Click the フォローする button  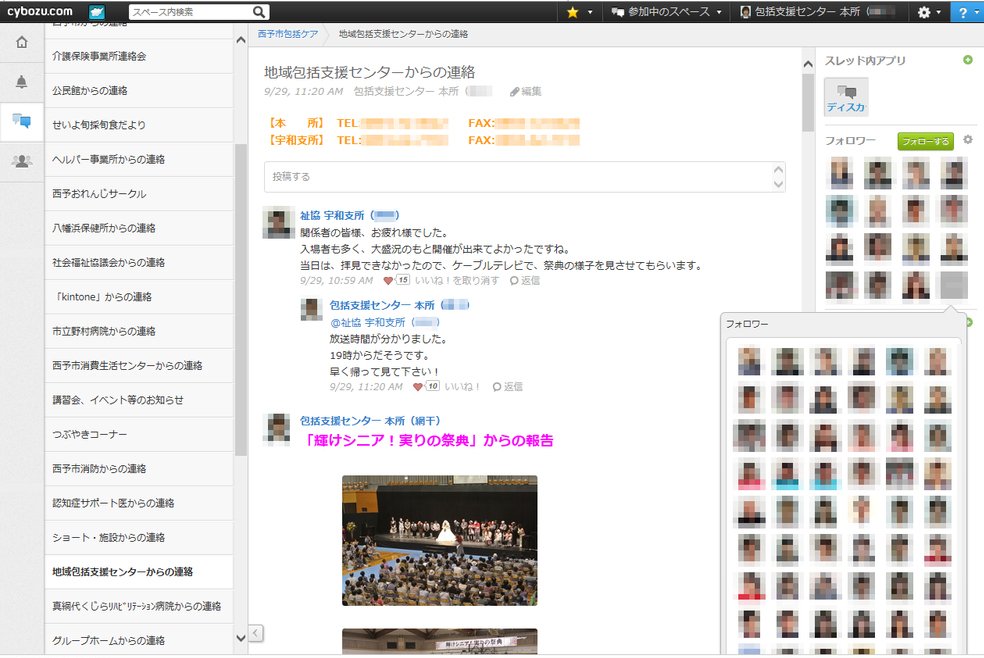click(925, 141)
